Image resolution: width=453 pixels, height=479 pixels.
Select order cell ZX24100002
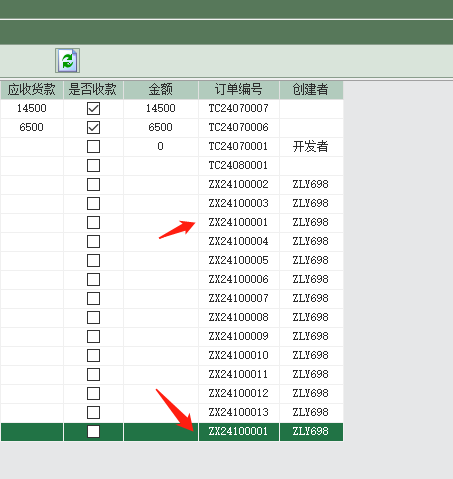(x=239, y=184)
